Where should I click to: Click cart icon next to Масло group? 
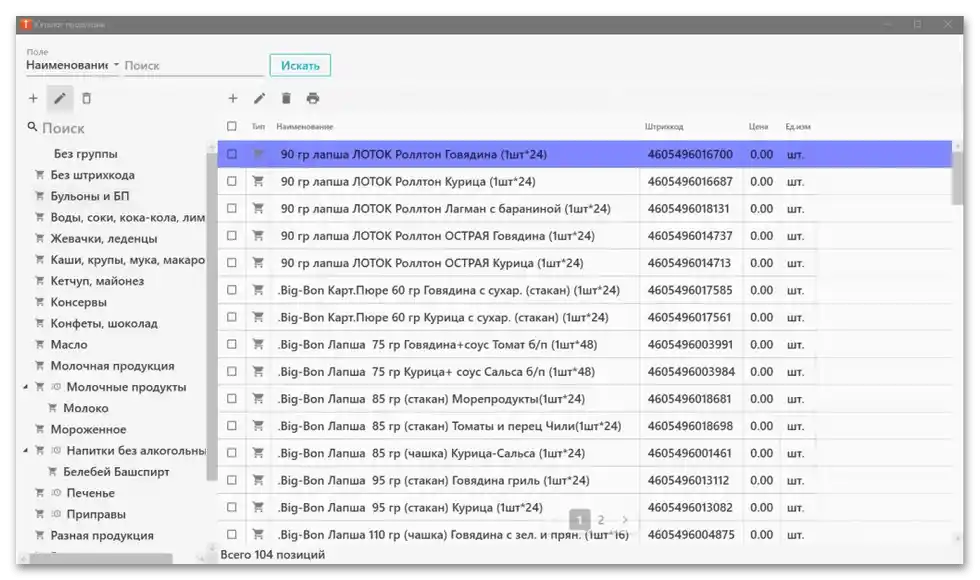point(39,344)
